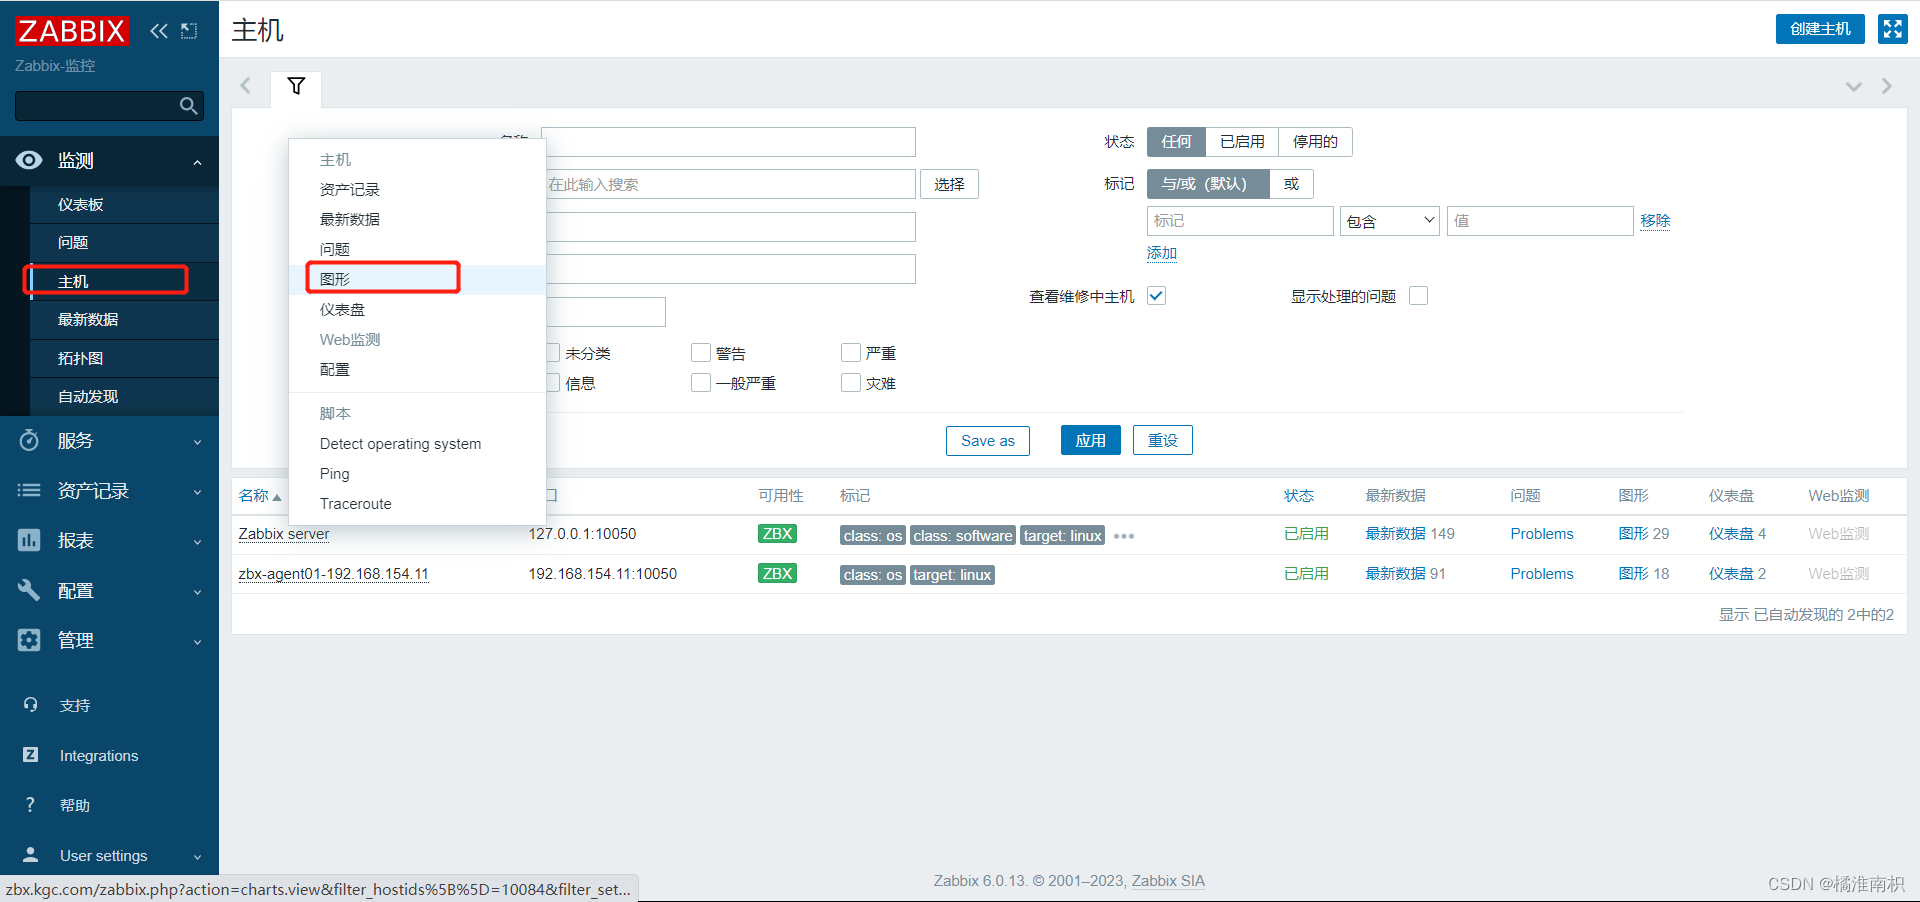This screenshot has width=1920, height=902.
Task: Choose 资产记录 in the host context menu
Action: pyautogui.click(x=417, y=189)
